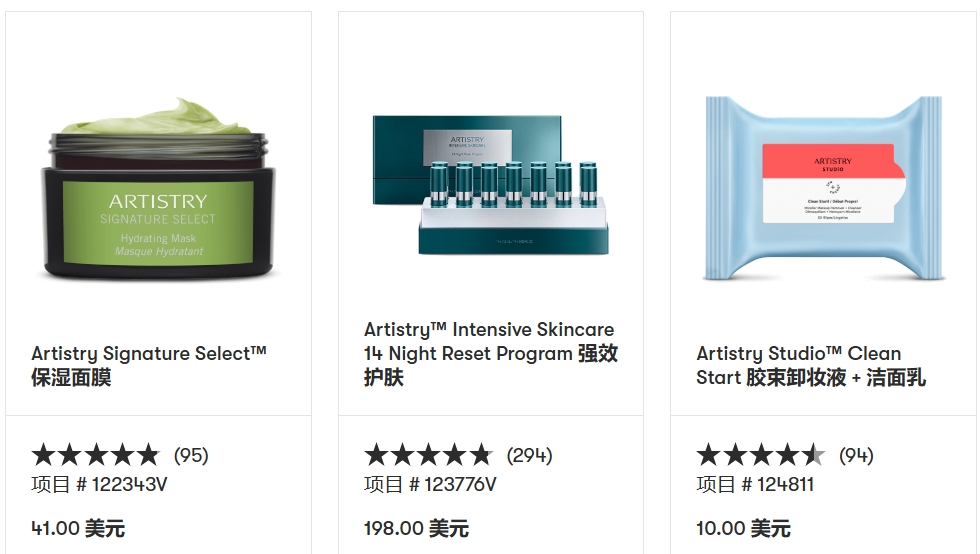Click the half-filled fifth star on Clean Start

(x=813, y=455)
